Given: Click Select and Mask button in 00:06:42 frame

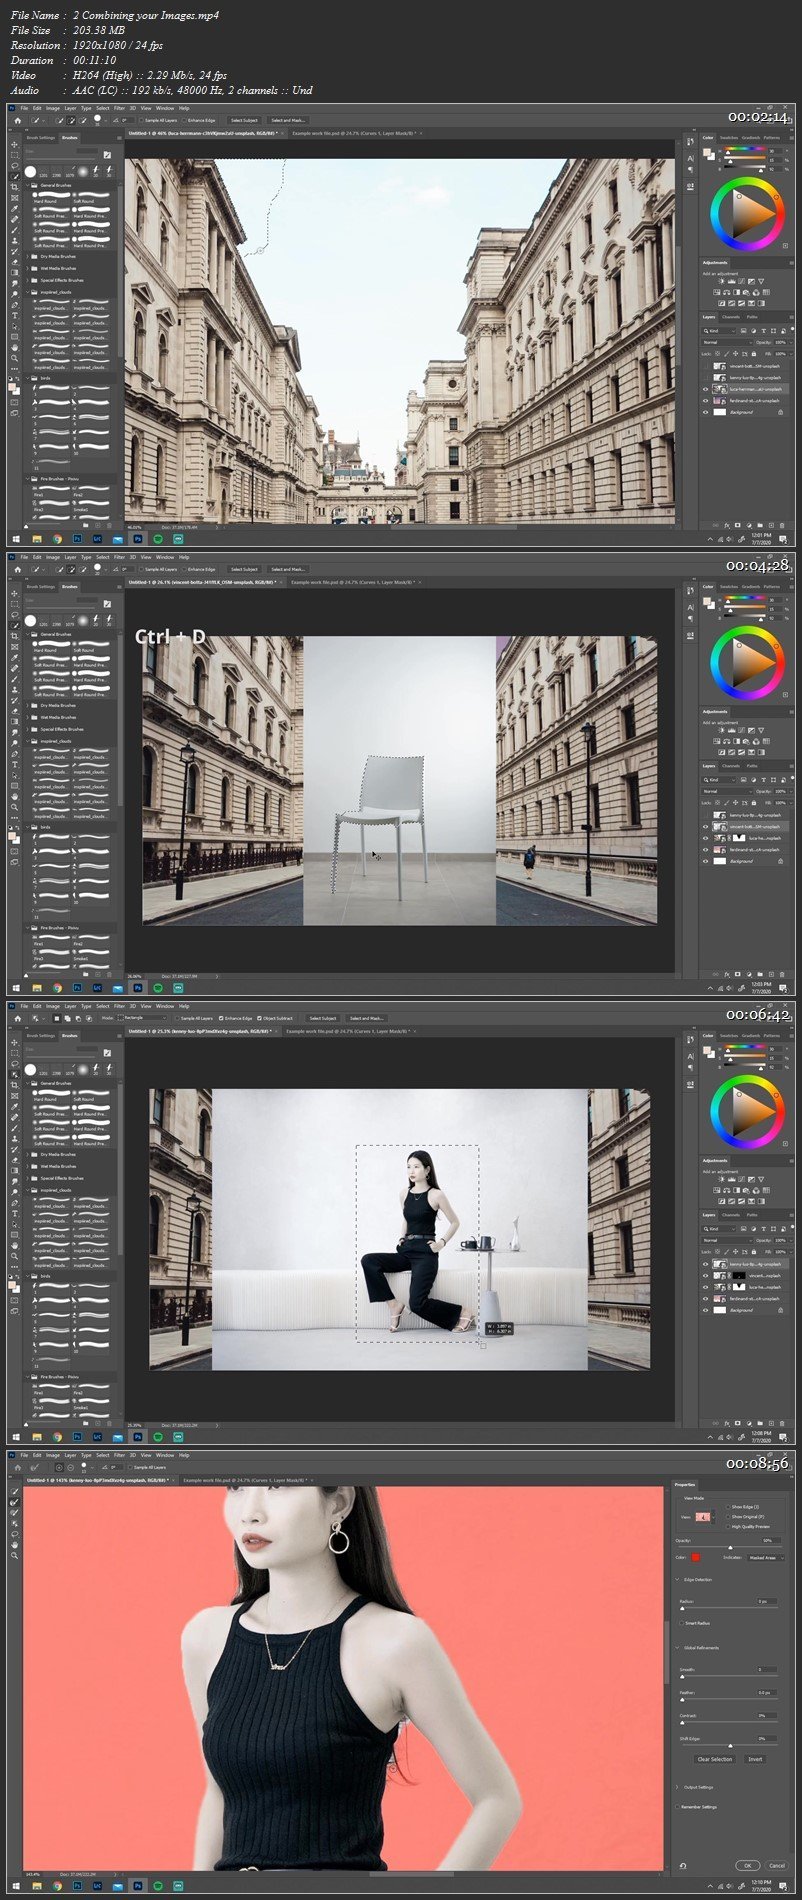Looking at the screenshot, I should [x=368, y=1018].
